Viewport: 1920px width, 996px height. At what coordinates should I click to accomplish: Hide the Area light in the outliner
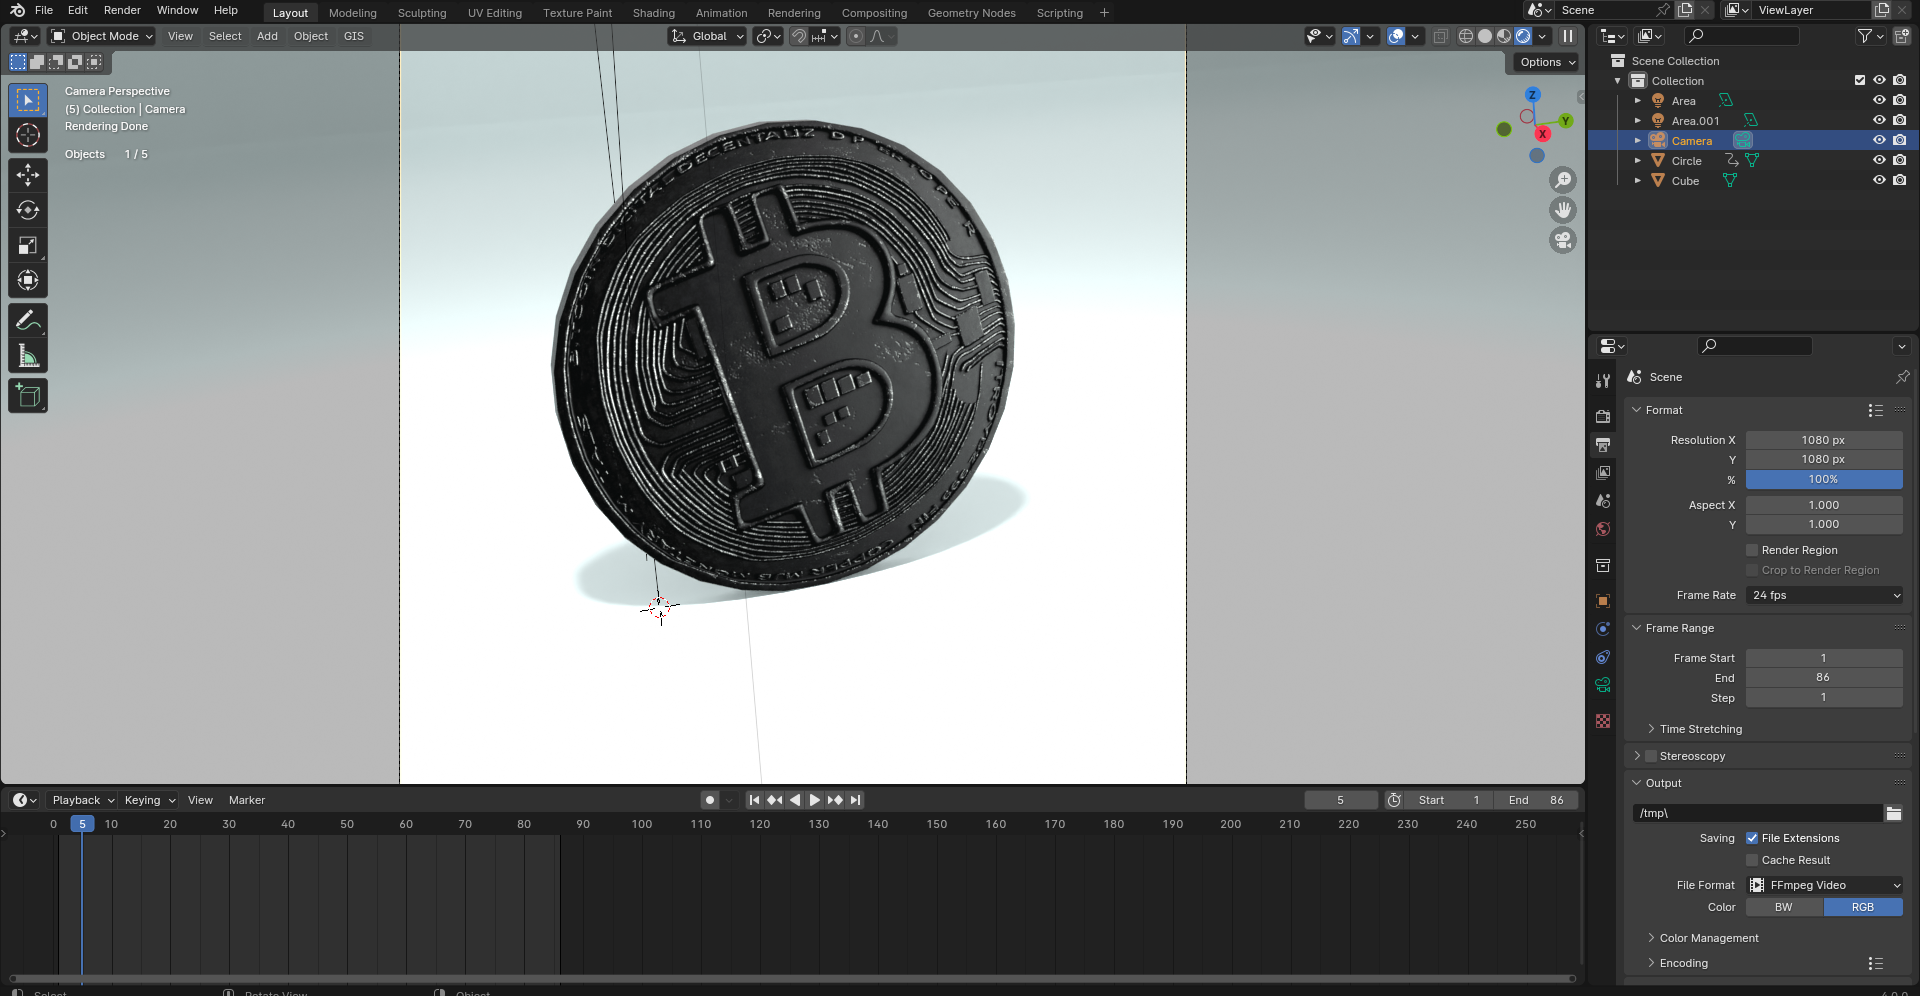(x=1879, y=100)
